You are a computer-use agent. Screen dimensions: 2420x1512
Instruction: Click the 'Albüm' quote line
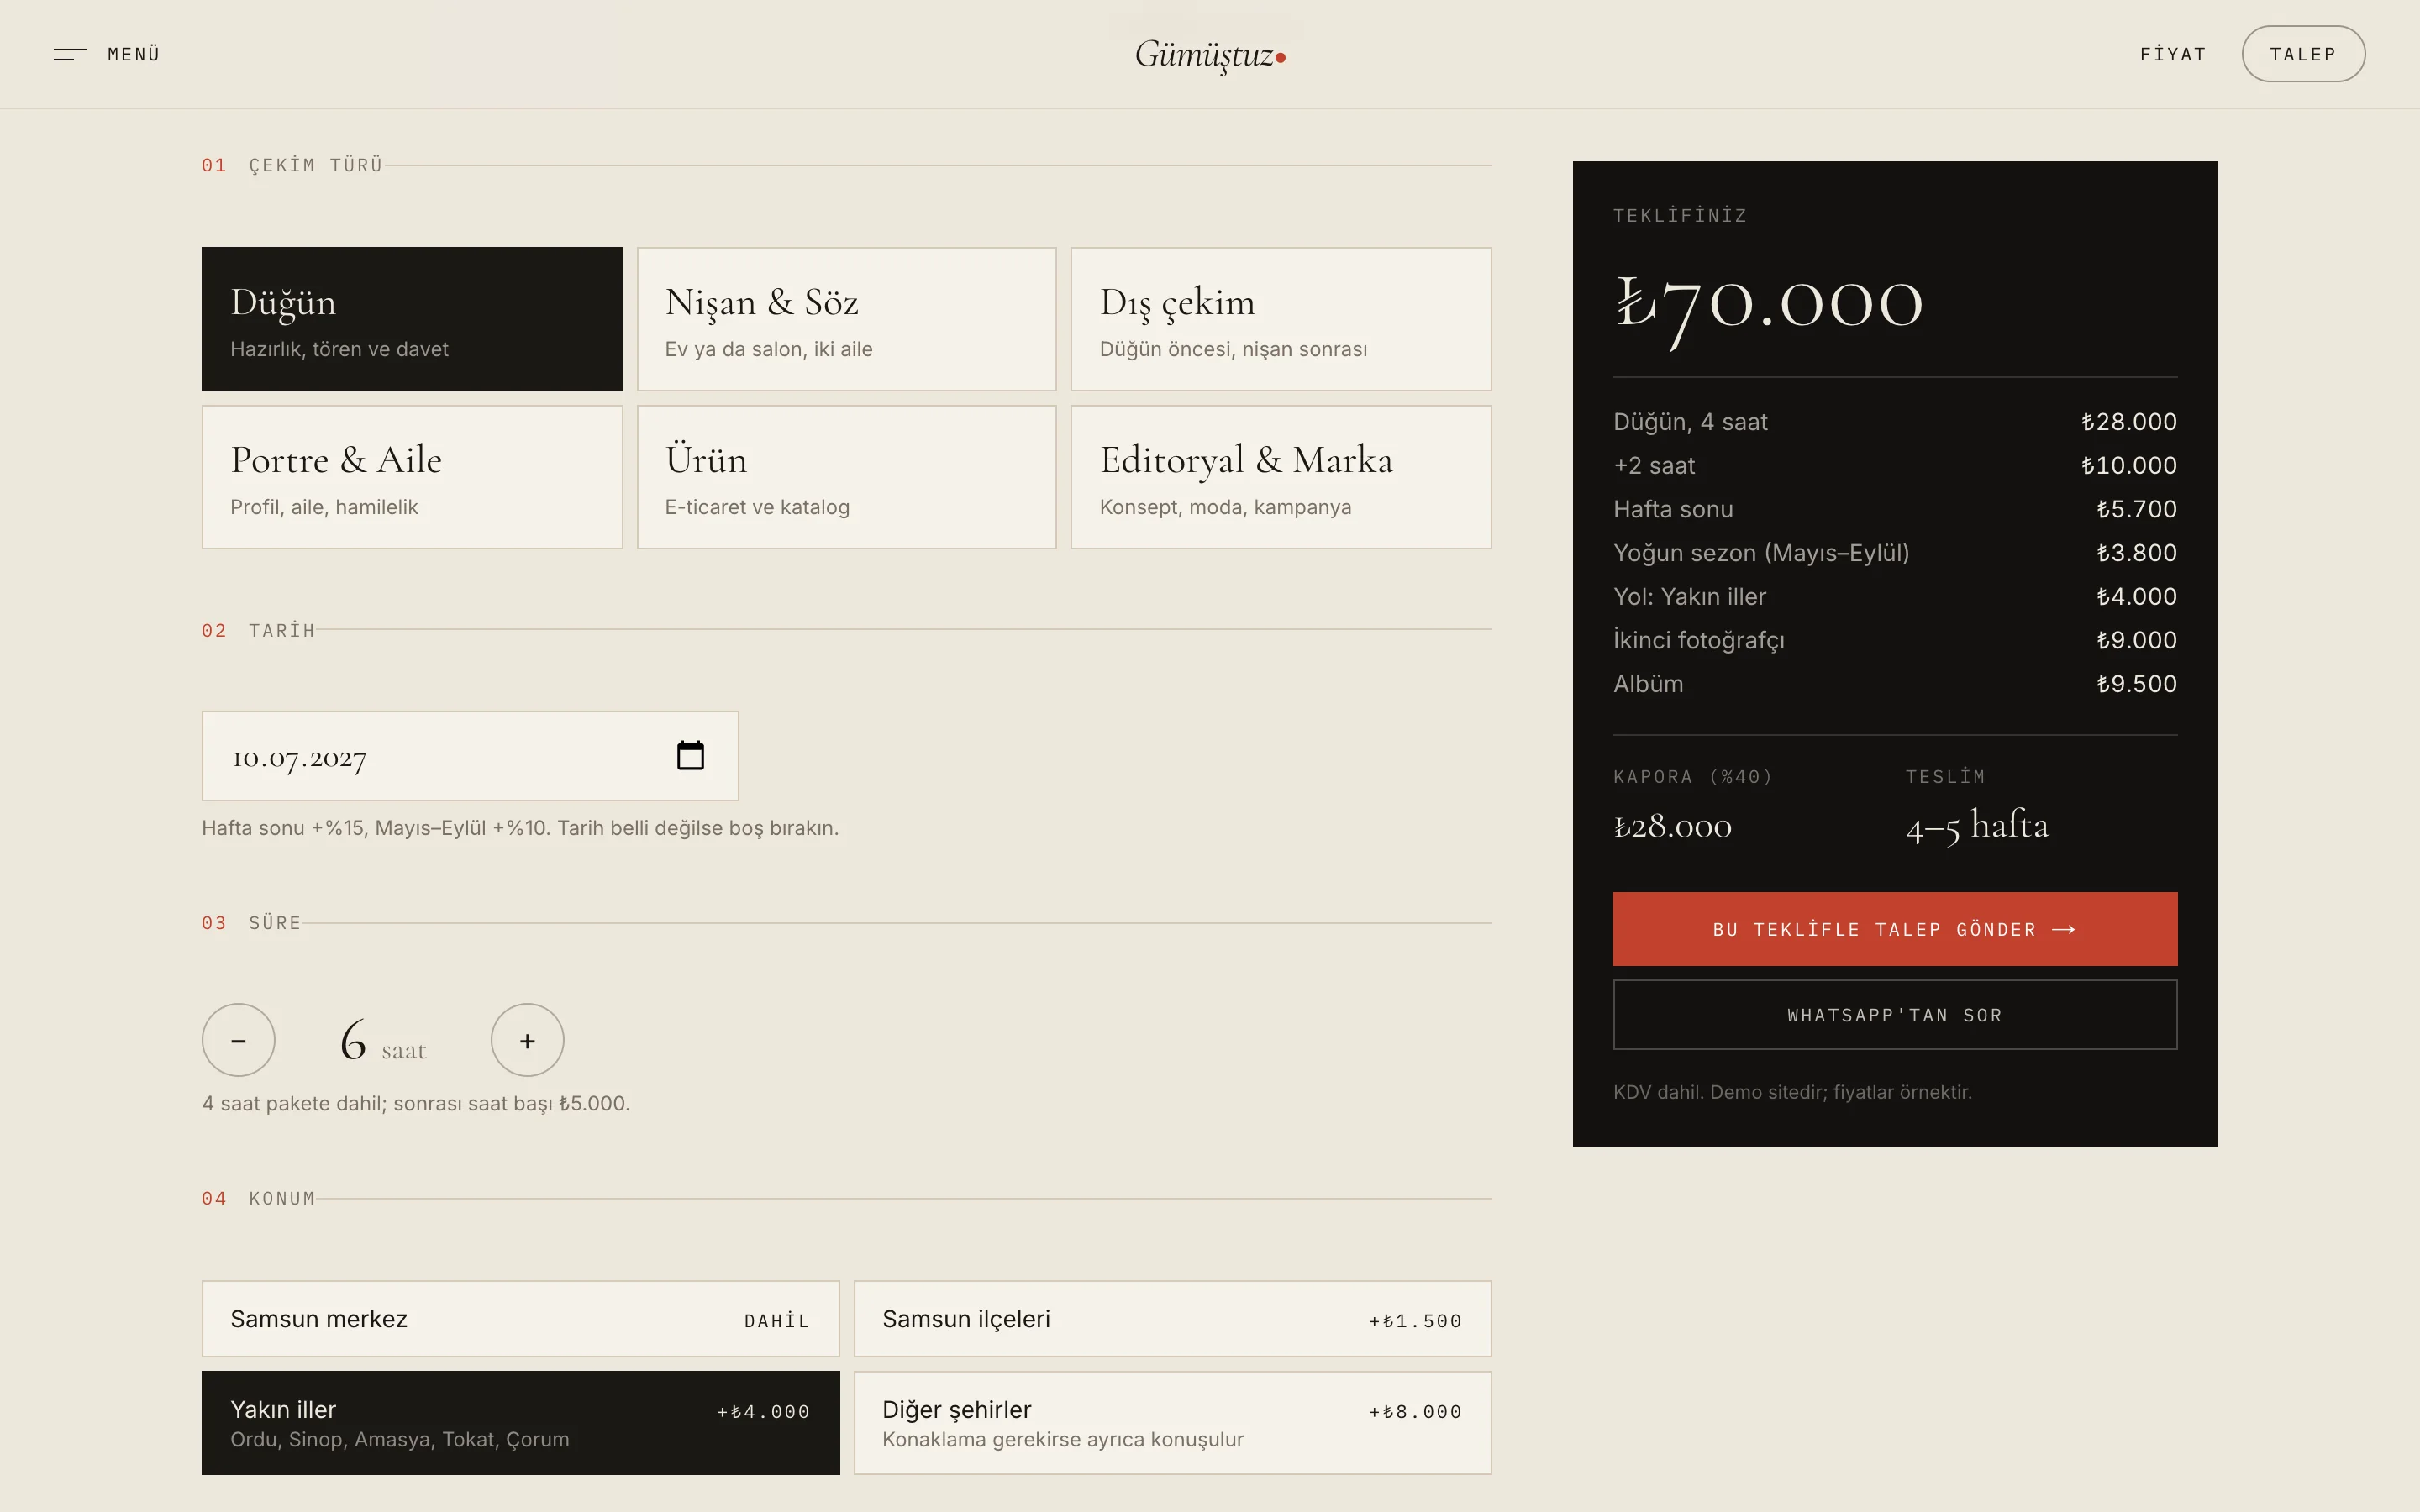(x=1895, y=684)
